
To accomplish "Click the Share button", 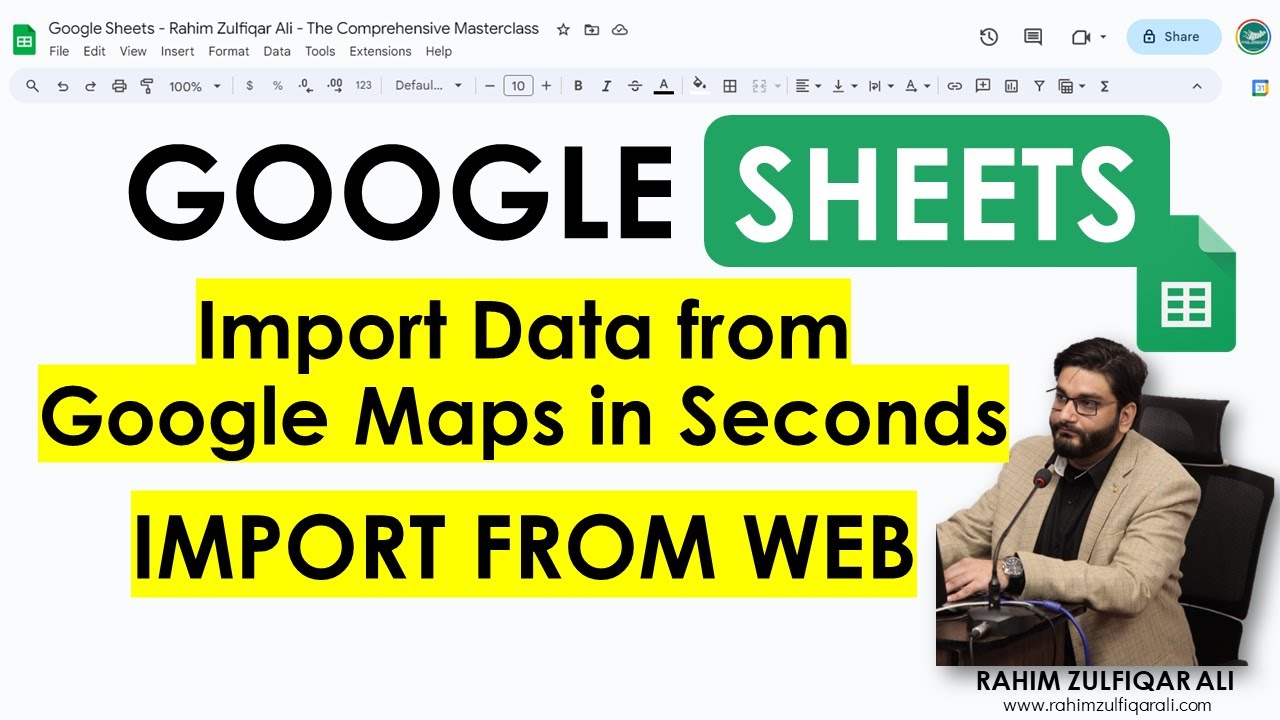I will pos(1174,37).
